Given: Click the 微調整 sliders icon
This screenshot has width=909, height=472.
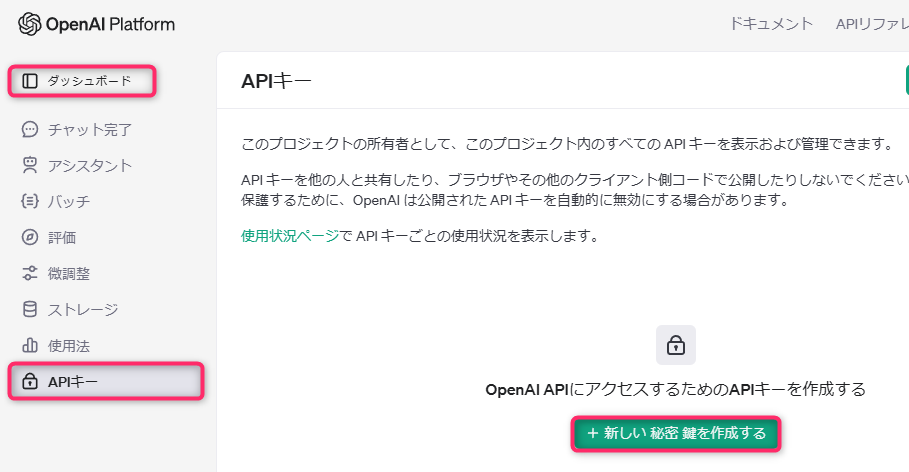Looking at the screenshot, I should (30, 273).
